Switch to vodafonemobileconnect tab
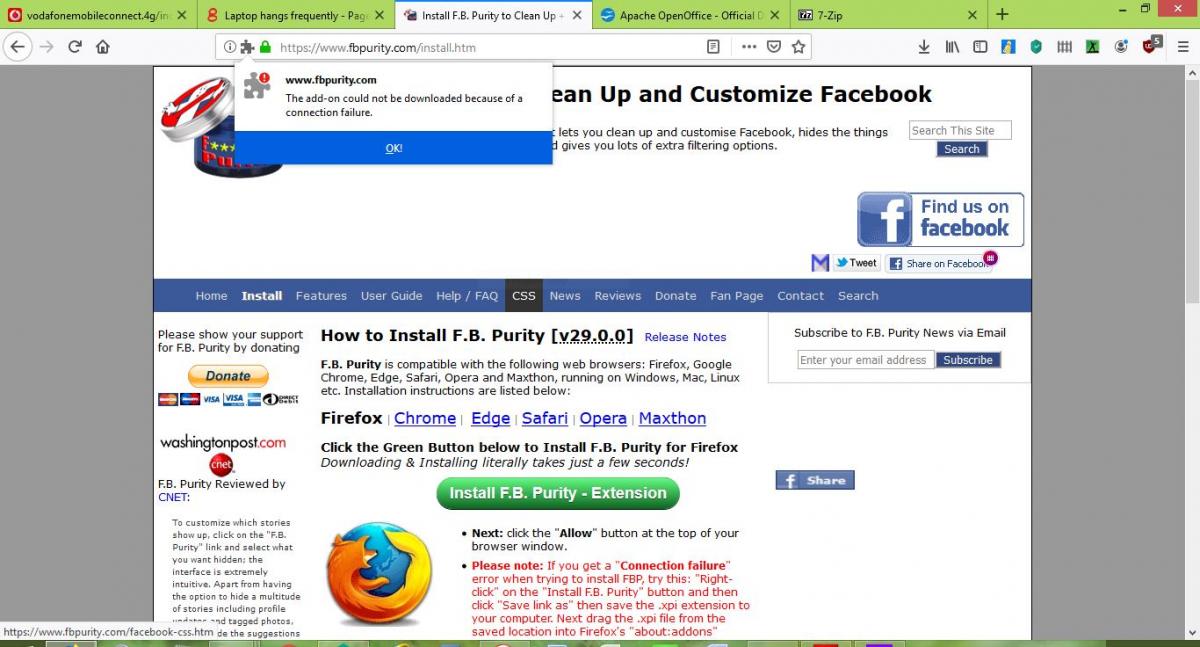The height and width of the screenshot is (647, 1200). [97, 15]
